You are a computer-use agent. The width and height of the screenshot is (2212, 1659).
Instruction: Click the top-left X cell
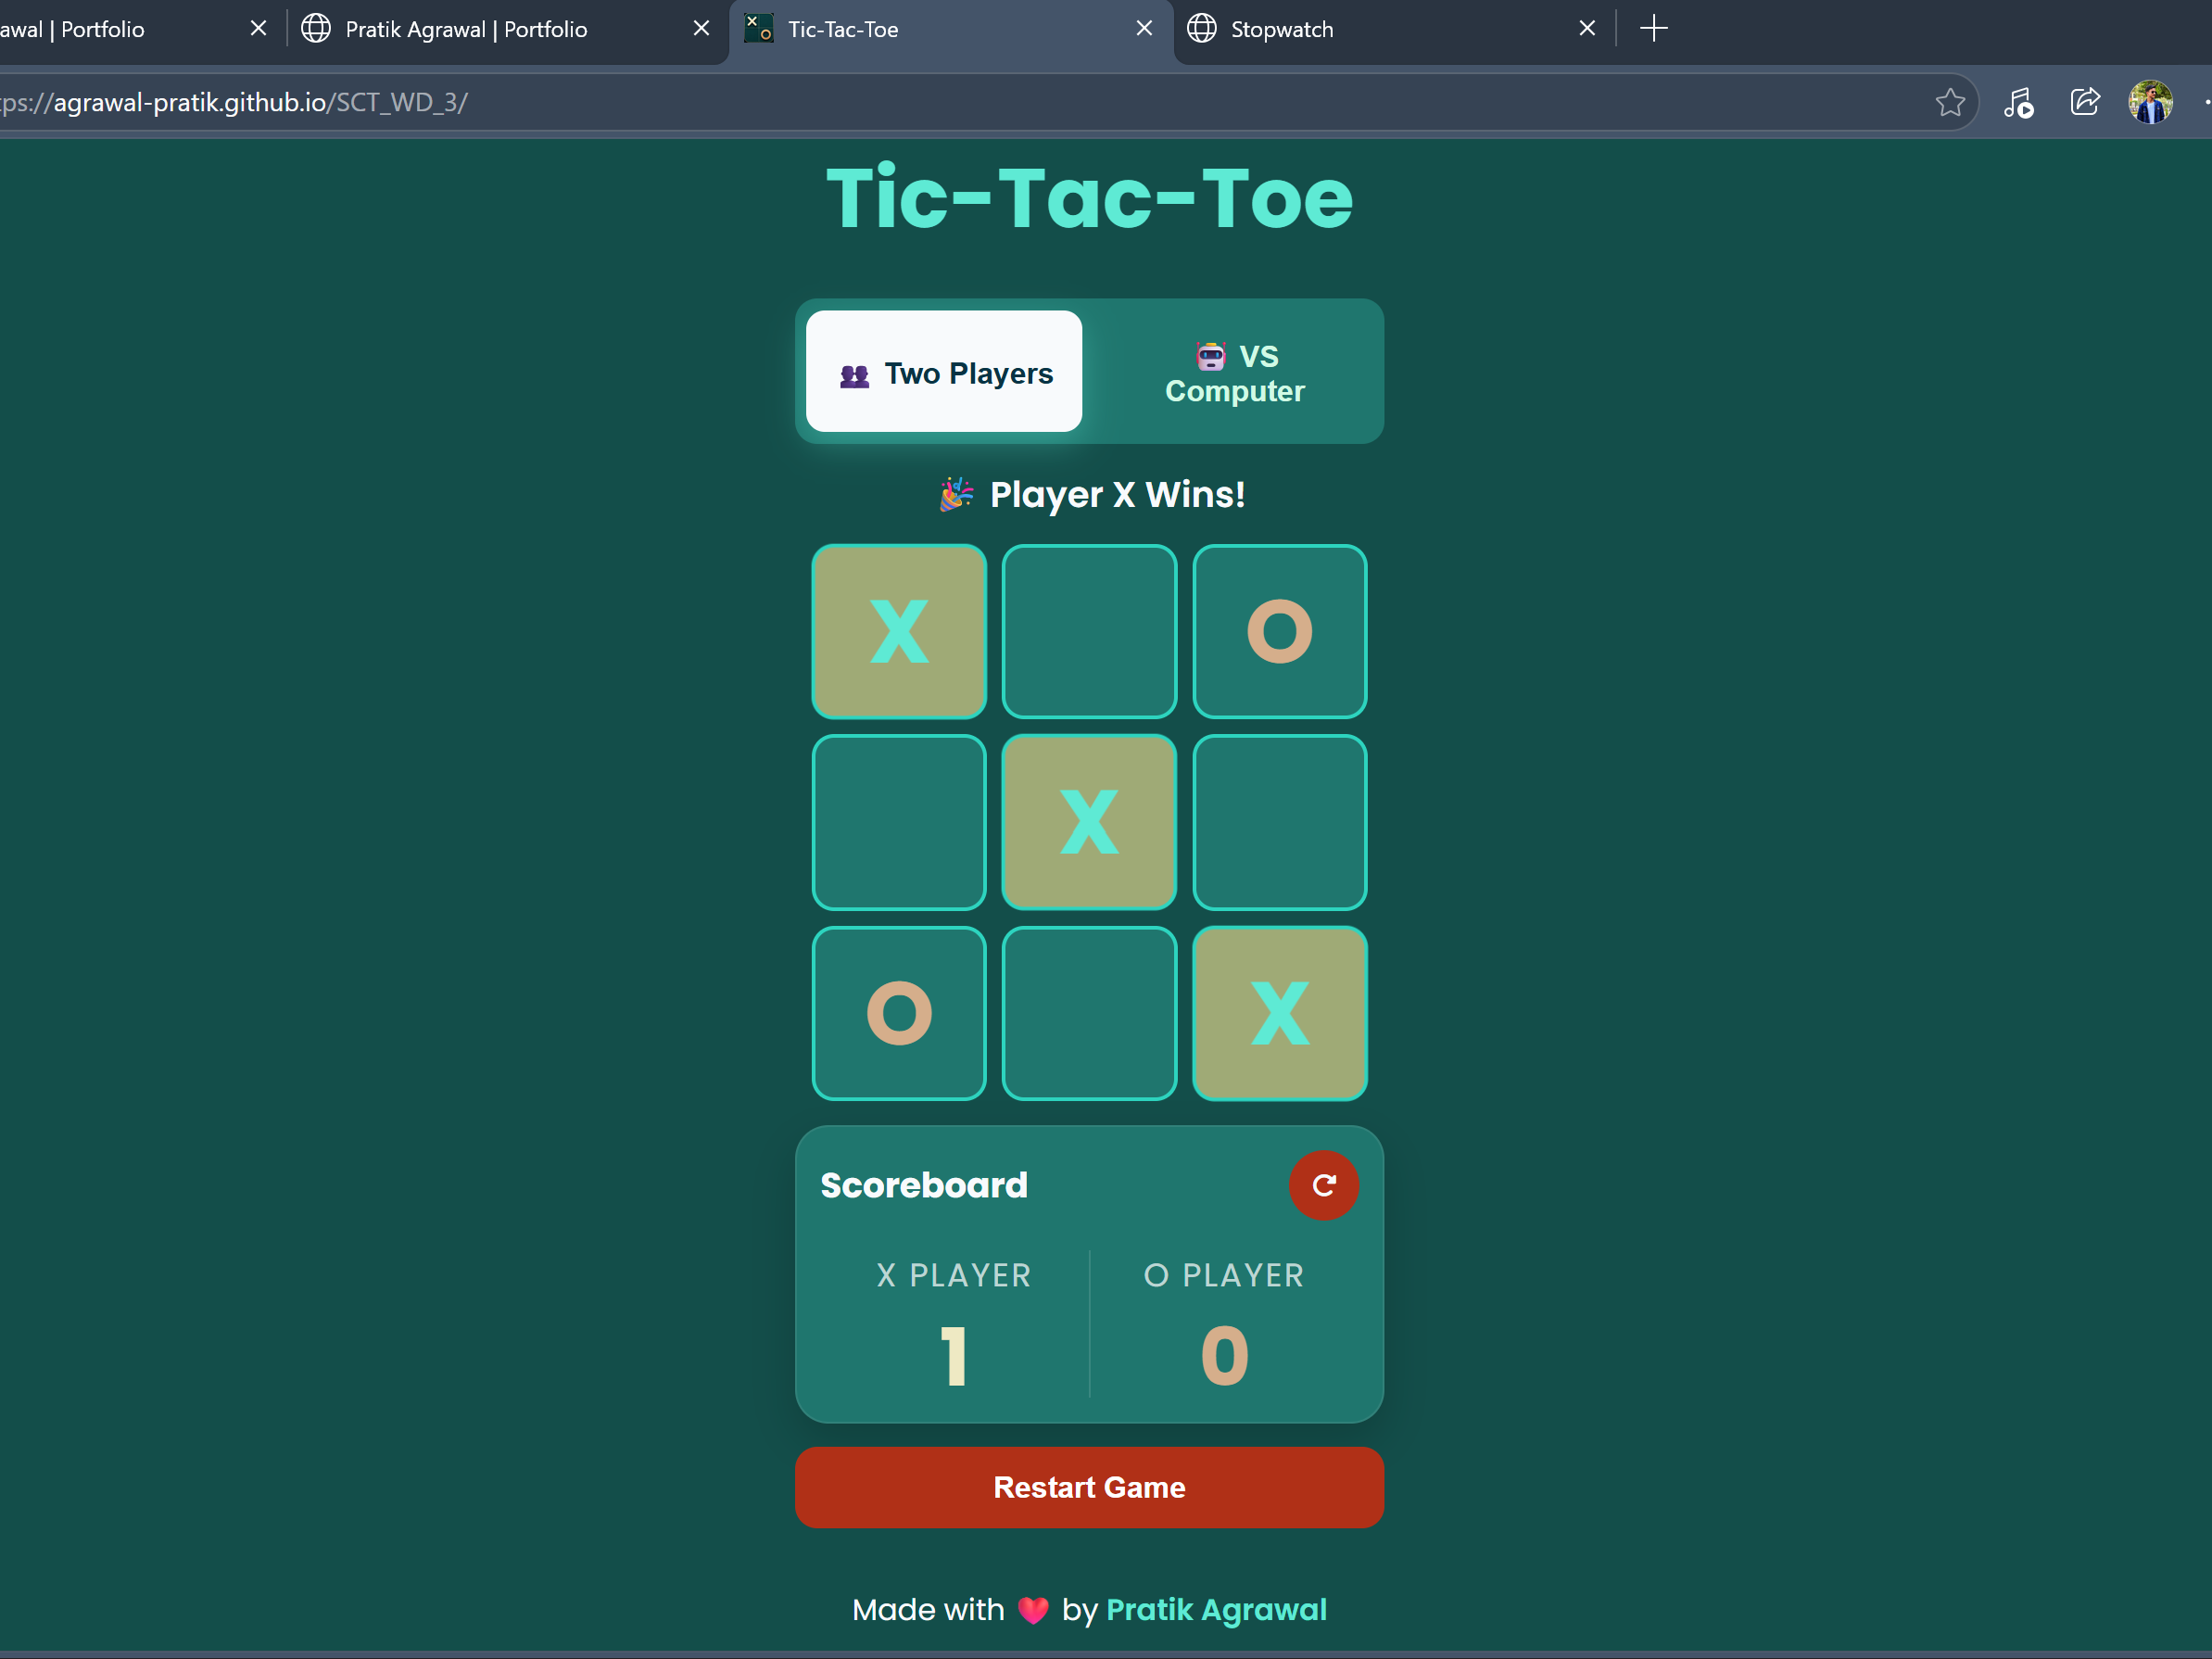click(899, 632)
